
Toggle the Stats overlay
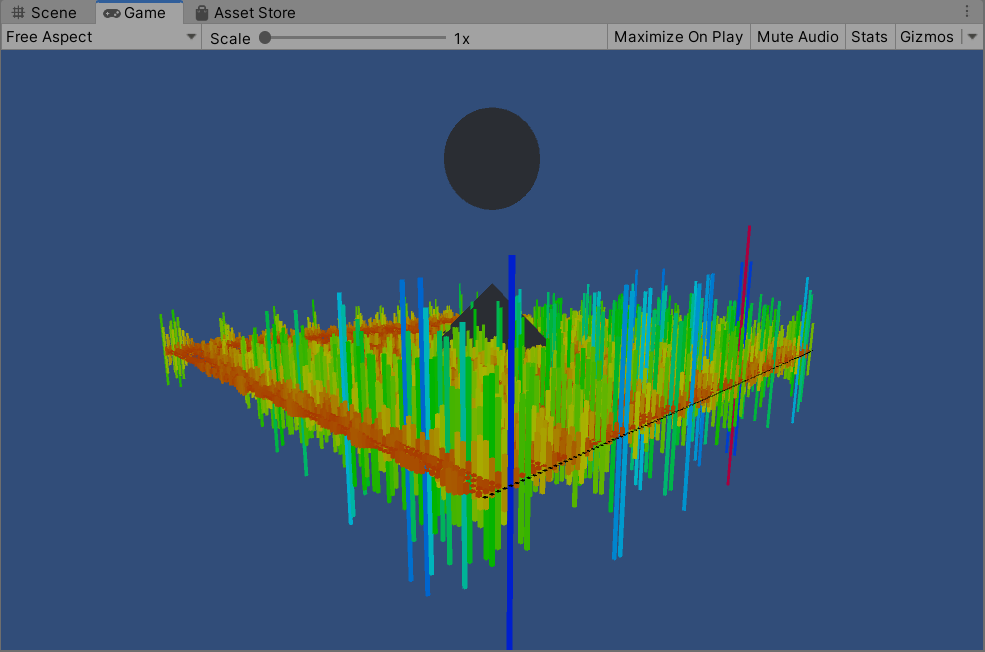[x=869, y=37]
